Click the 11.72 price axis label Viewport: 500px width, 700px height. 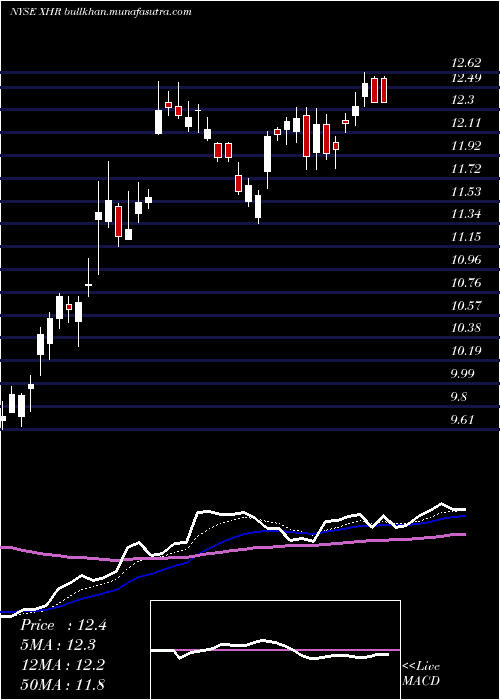(466, 169)
